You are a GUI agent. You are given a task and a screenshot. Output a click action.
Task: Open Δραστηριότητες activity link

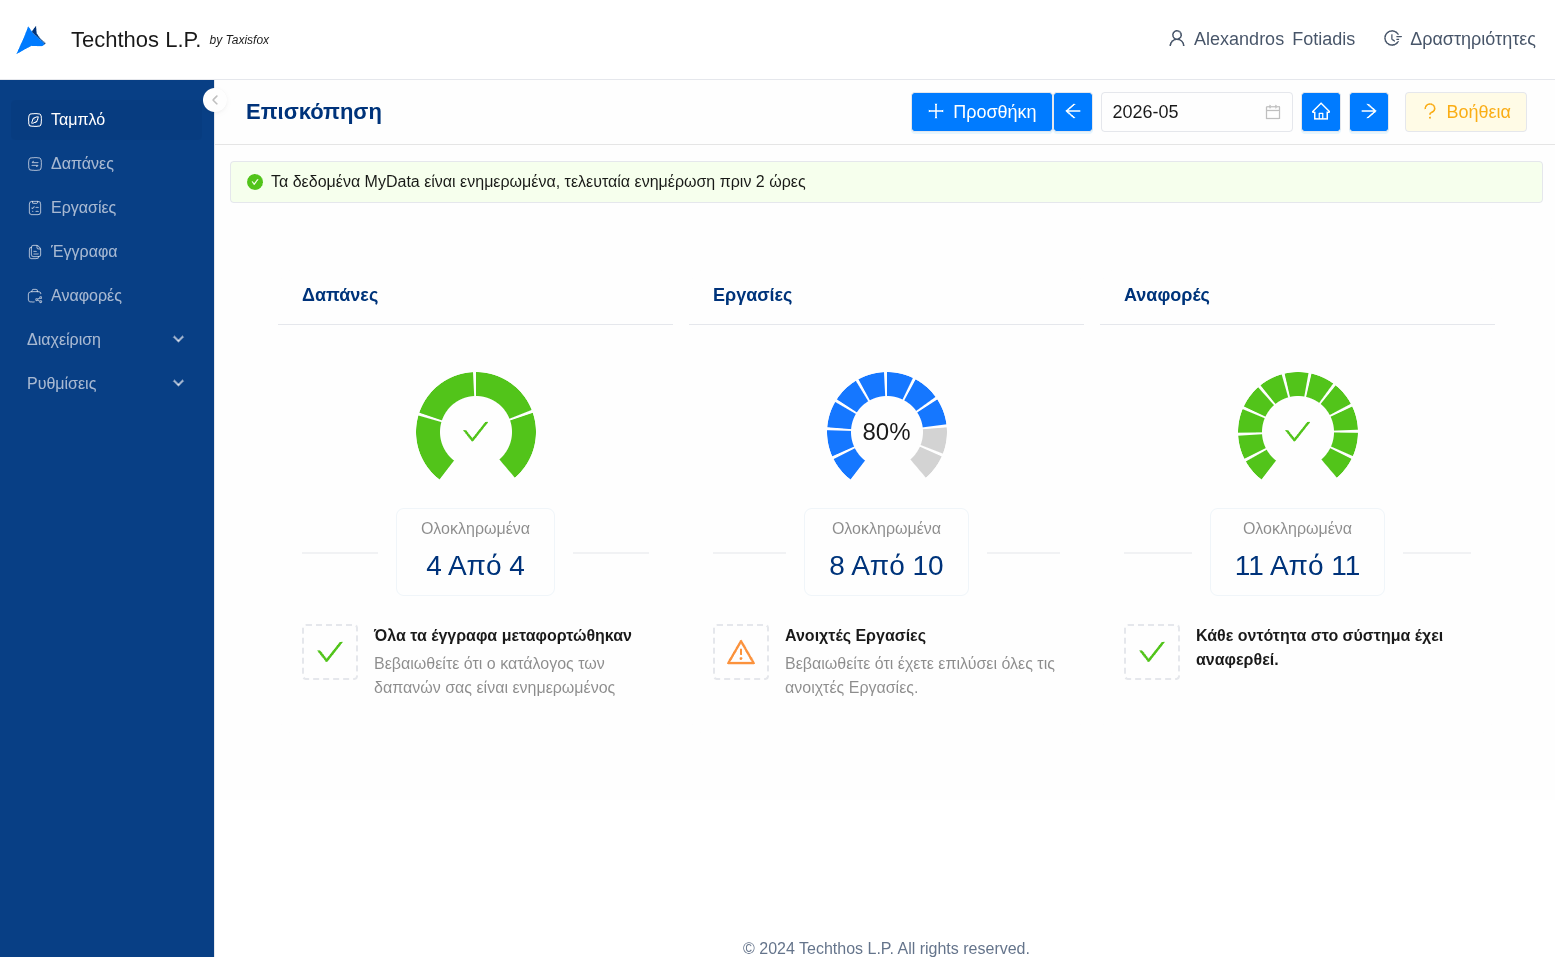1460,39
